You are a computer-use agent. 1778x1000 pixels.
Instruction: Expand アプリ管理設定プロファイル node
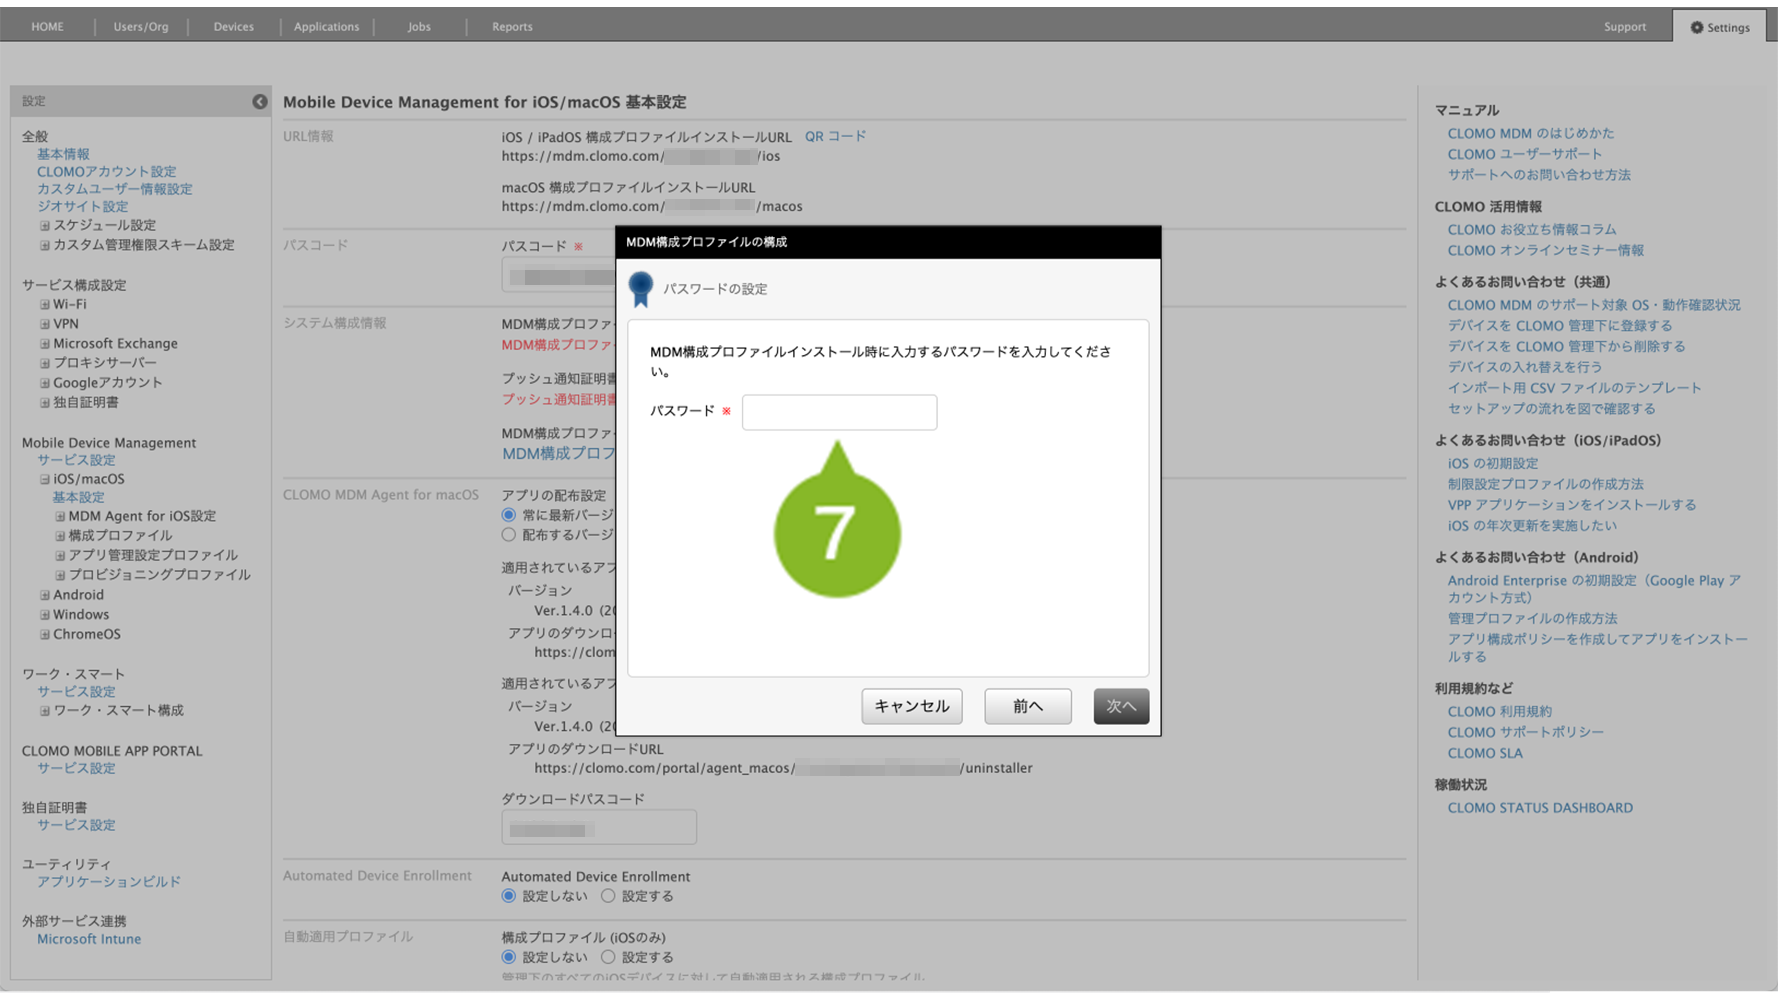point(60,556)
